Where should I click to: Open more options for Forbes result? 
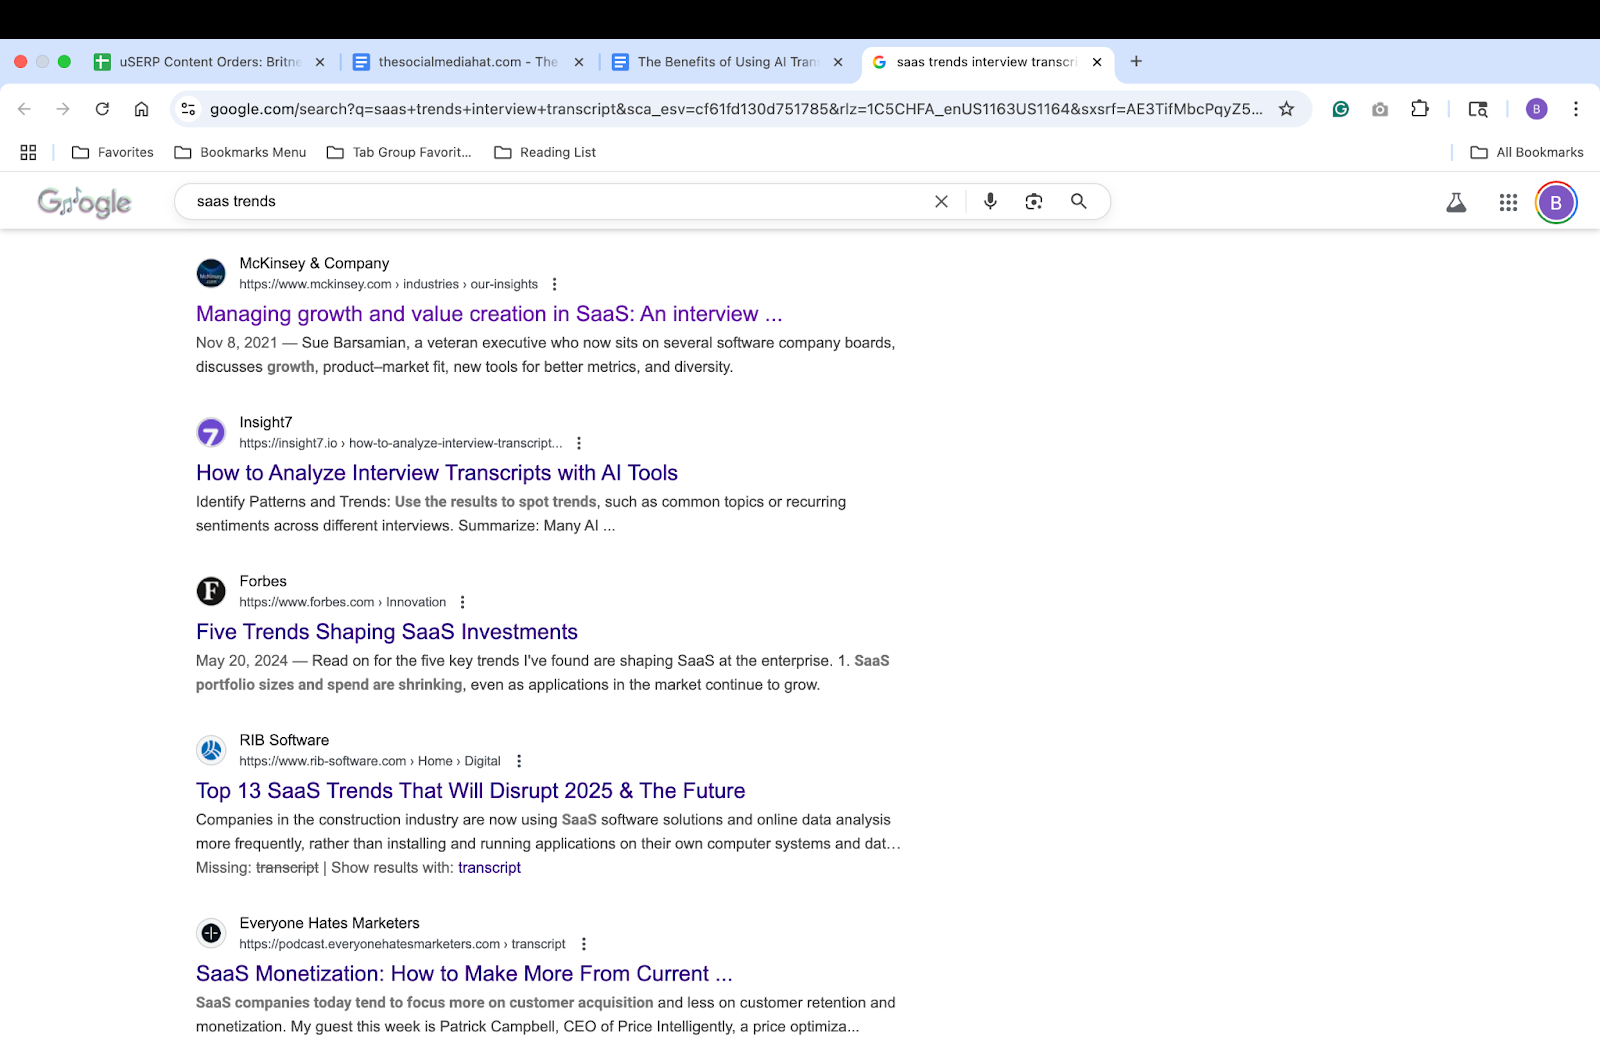[x=462, y=602]
